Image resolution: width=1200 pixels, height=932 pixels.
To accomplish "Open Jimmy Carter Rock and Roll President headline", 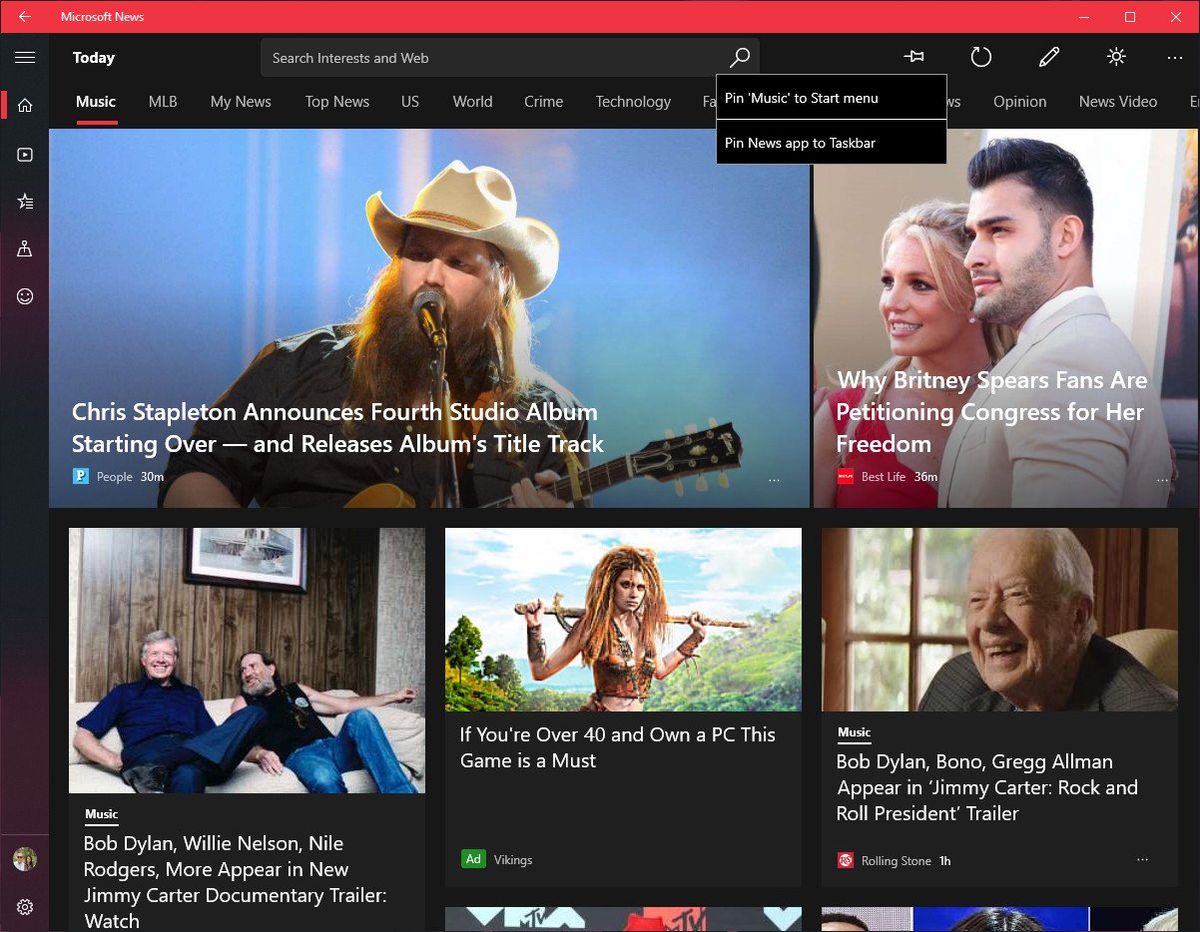I will [x=987, y=787].
